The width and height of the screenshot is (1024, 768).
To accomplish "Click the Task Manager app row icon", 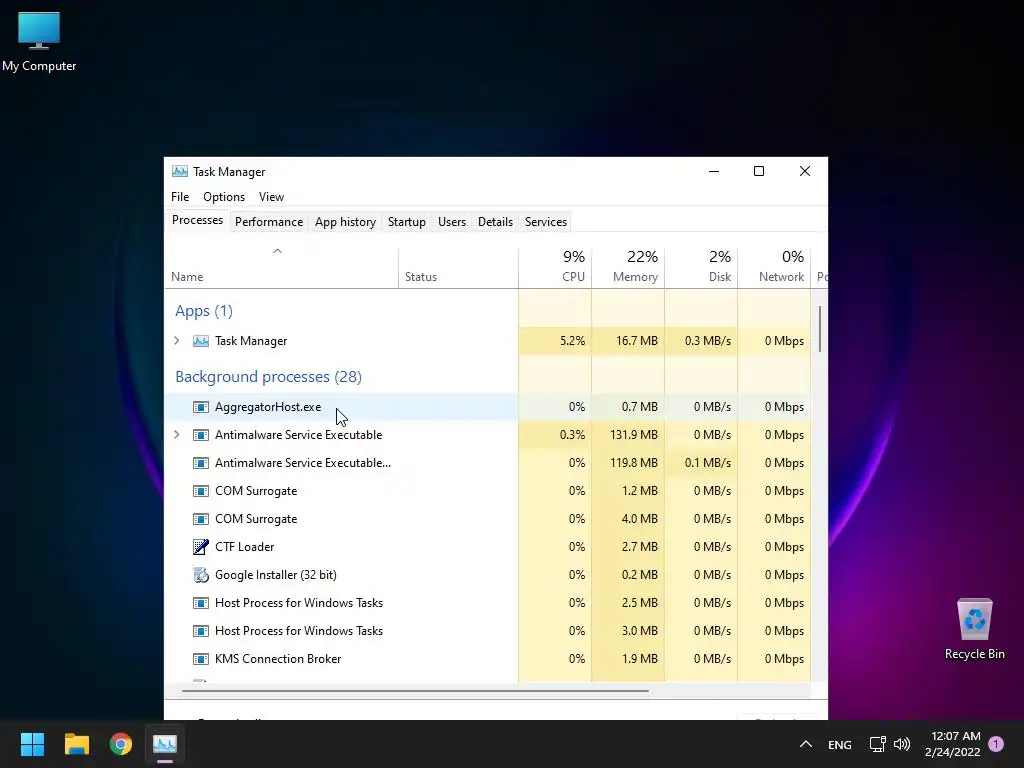I will (200, 341).
